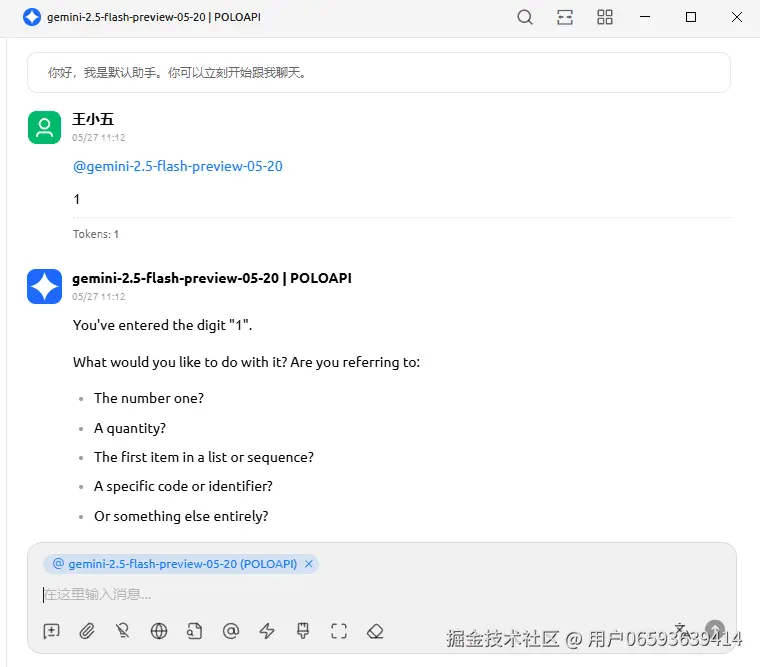Viewport: 760px width, 667px height.
Task: Click bullet 'A quantity?'
Action: tap(130, 429)
